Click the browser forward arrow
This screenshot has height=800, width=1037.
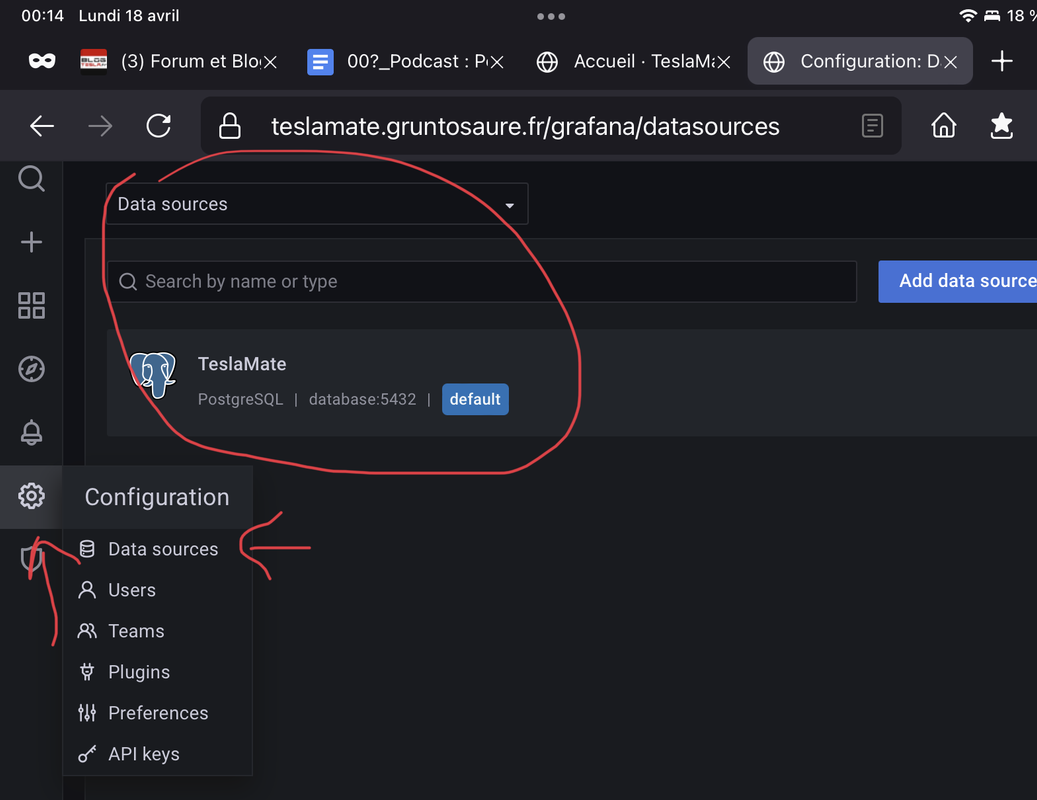[100, 126]
